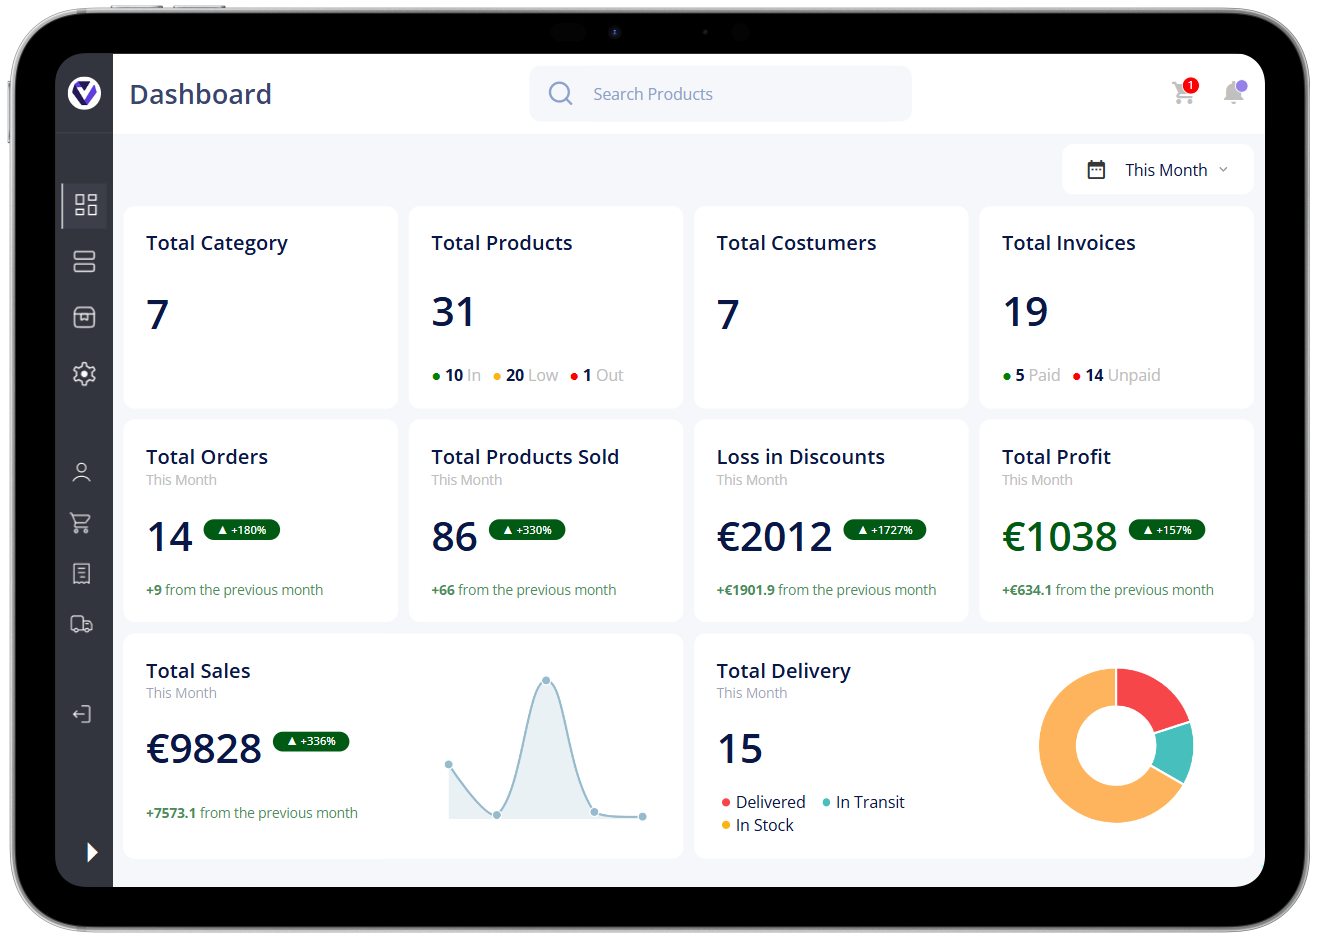Click the €1038 Total Profit value
1320x940 pixels.
pyautogui.click(x=1060, y=537)
